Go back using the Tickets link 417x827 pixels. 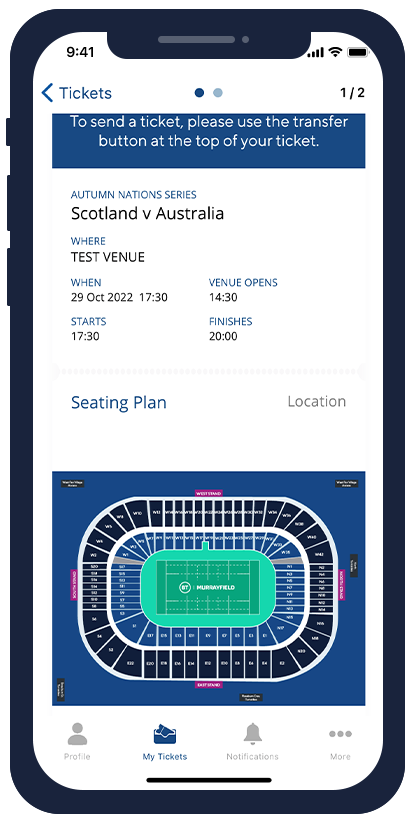coord(85,93)
